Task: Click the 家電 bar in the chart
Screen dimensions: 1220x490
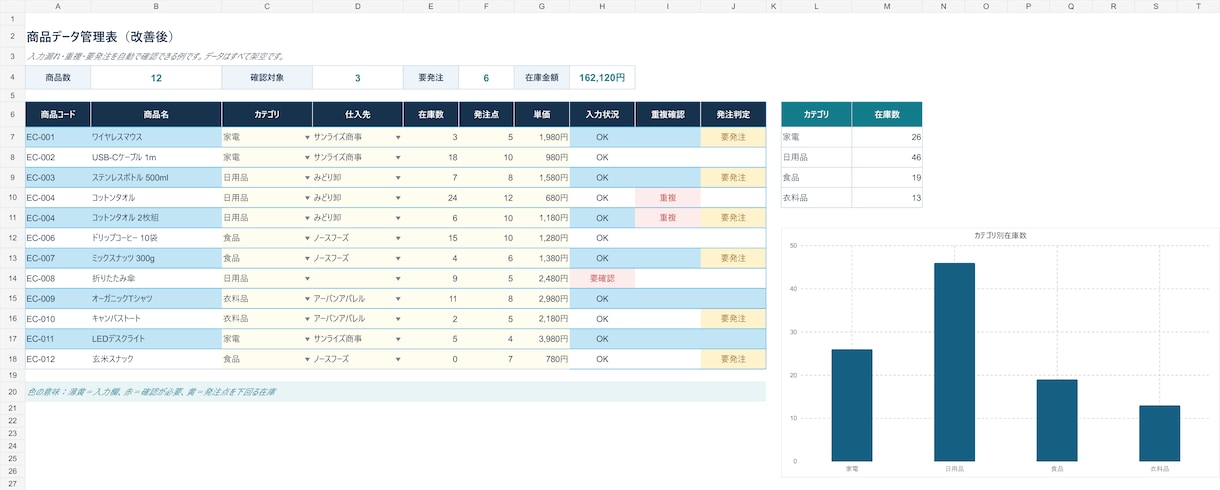Action: click(x=852, y=405)
